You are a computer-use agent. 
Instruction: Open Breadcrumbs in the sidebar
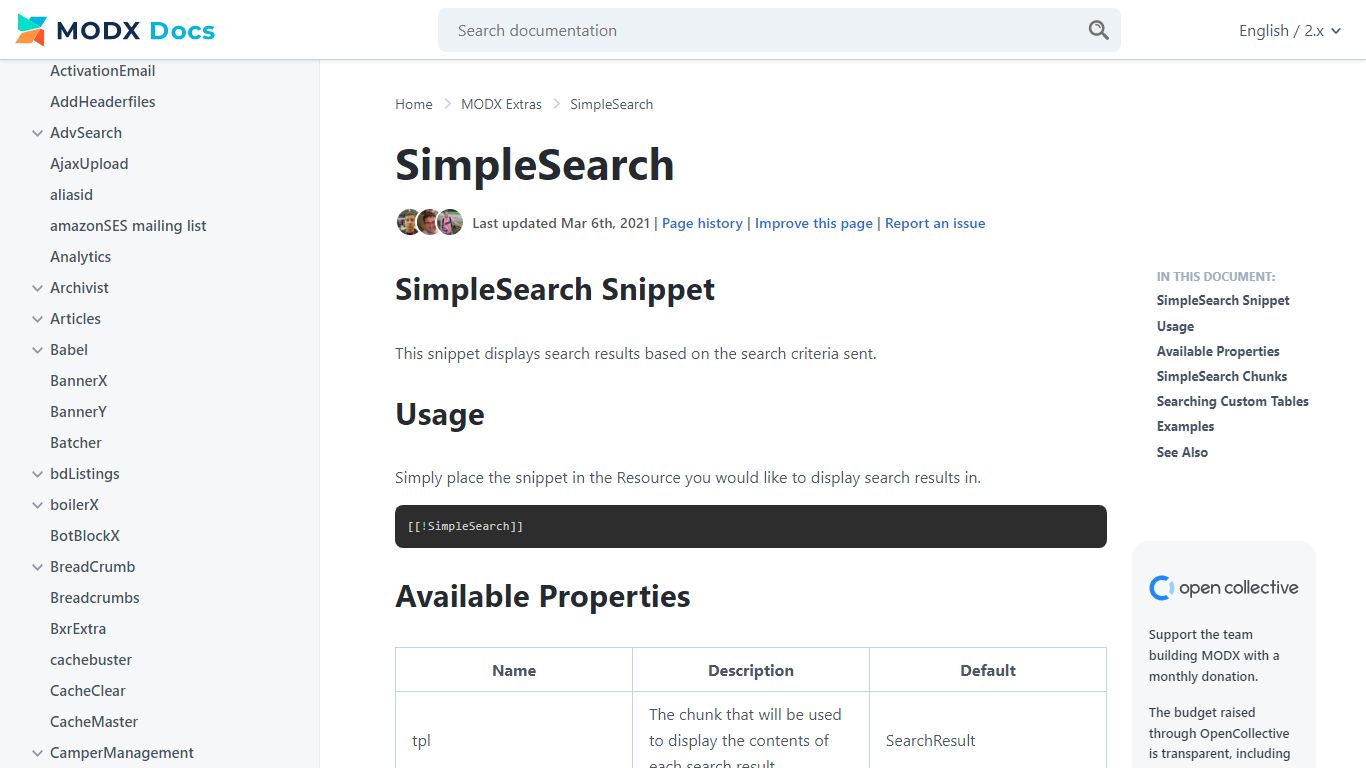tap(95, 598)
